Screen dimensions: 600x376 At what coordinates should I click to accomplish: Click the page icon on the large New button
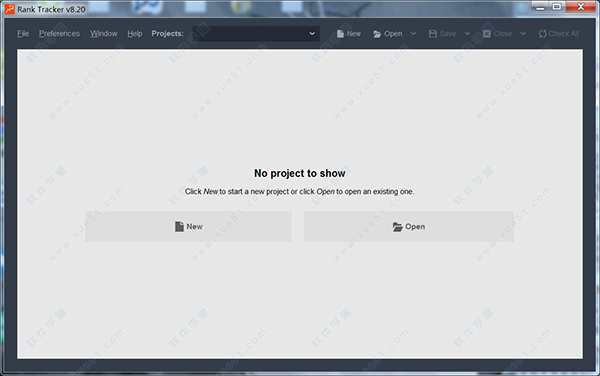[179, 226]
